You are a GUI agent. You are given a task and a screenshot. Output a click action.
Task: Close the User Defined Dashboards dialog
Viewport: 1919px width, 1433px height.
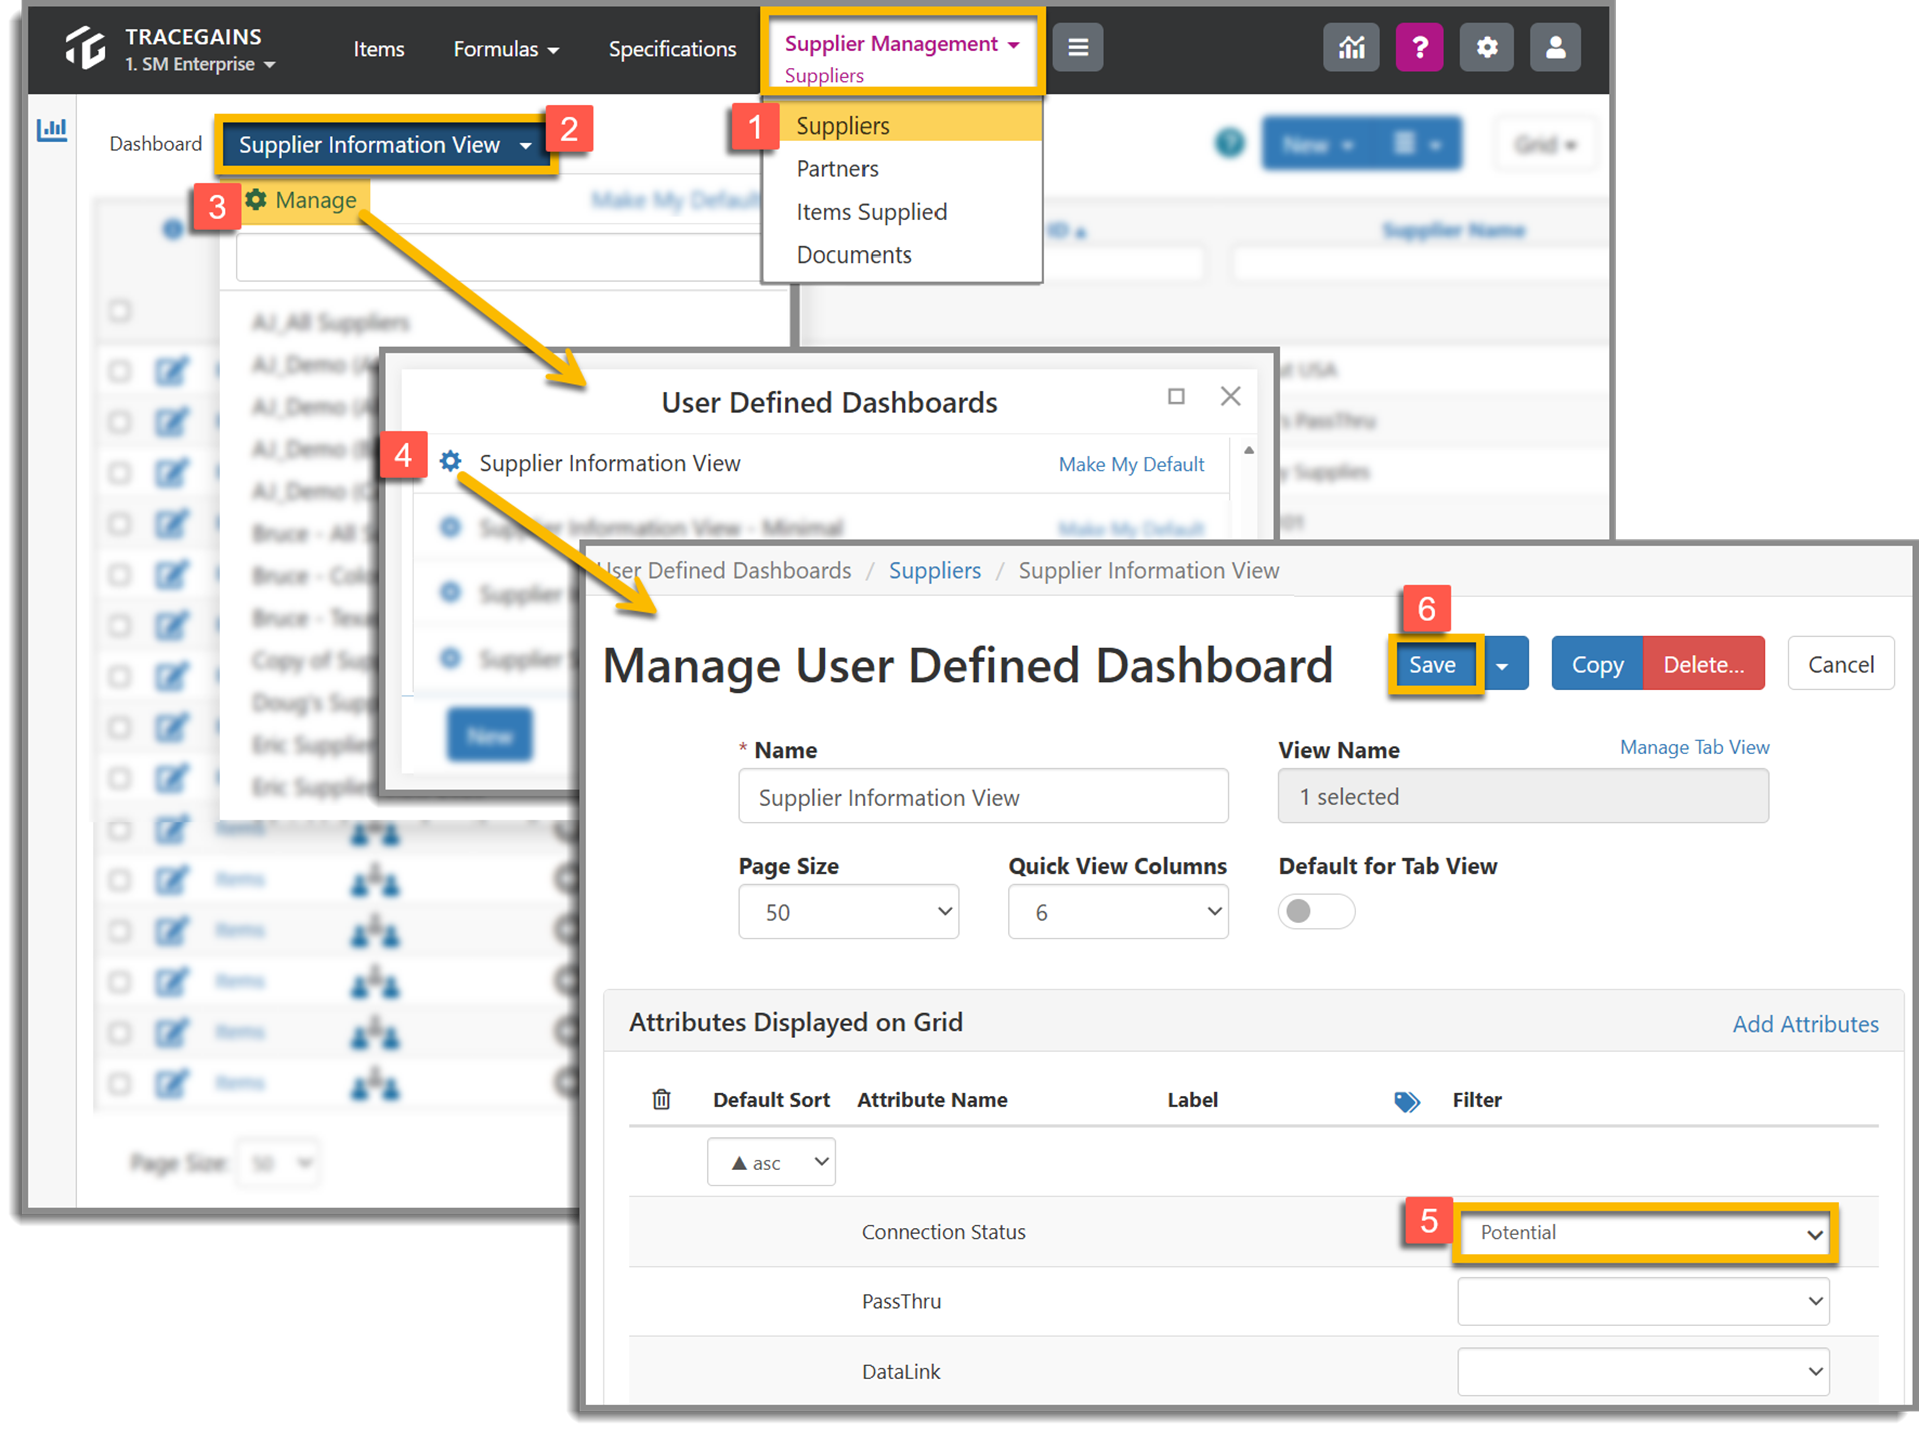coord(1230,396)
